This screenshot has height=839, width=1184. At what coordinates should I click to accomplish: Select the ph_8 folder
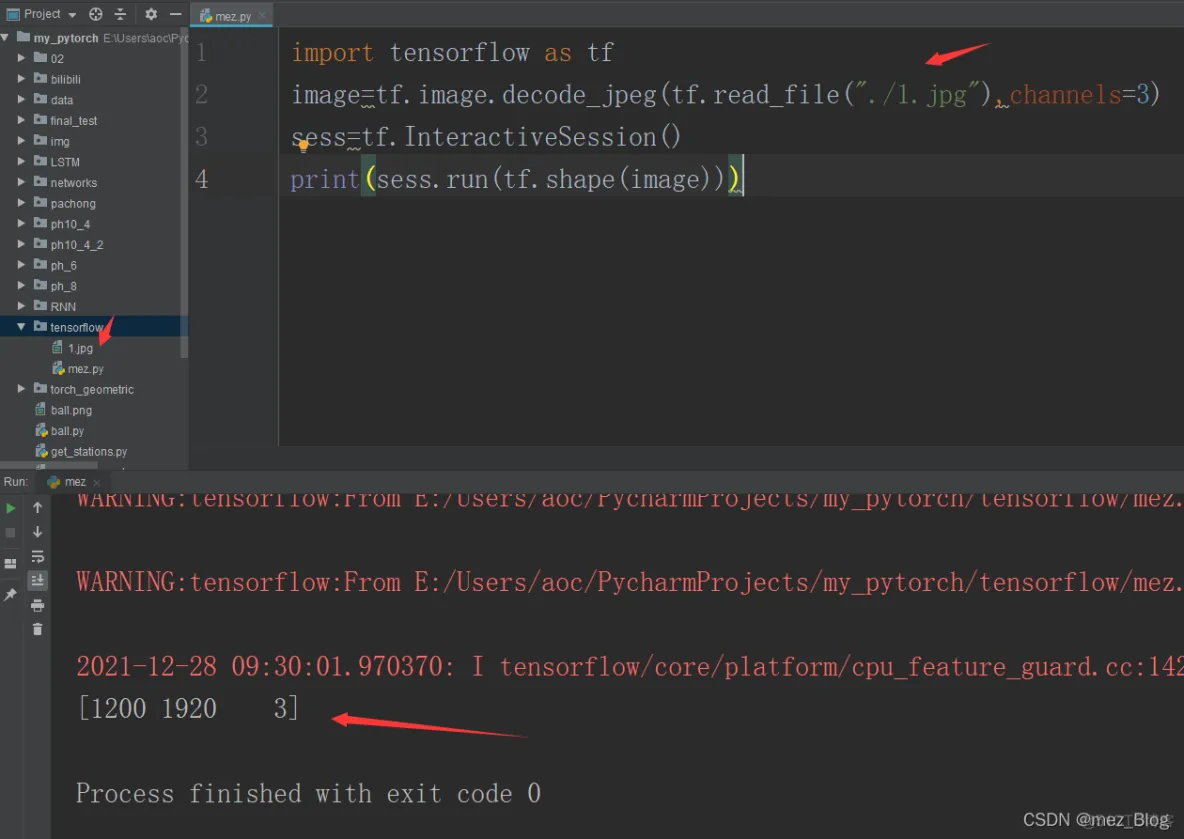(x=63, y=285)
